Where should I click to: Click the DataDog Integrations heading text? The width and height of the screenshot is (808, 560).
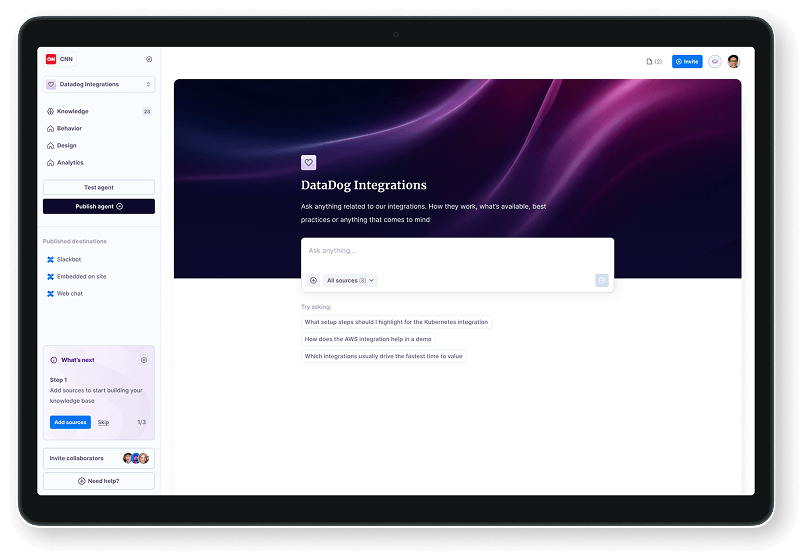[364, 185]
